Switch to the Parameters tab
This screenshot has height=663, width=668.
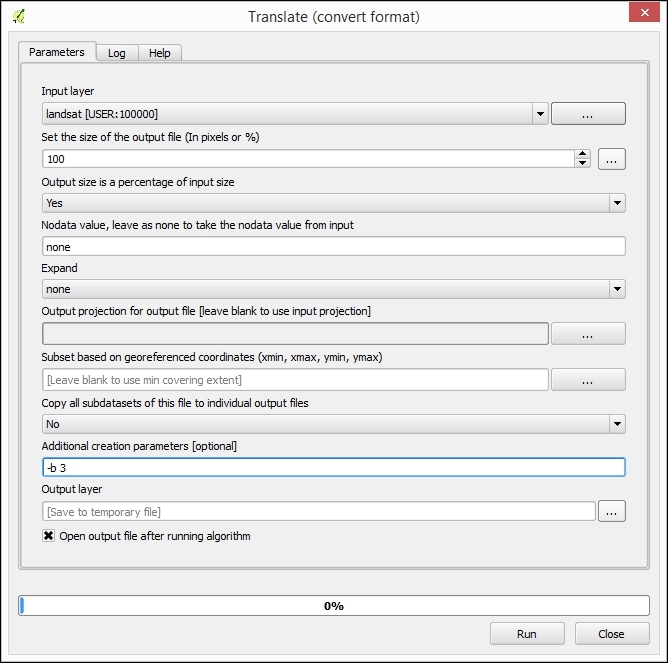click(x=57, y=52)
